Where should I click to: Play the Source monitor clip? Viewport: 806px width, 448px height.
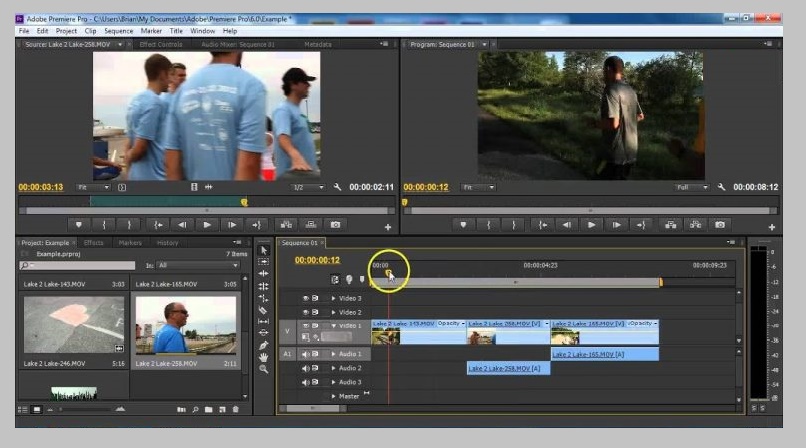207,225
